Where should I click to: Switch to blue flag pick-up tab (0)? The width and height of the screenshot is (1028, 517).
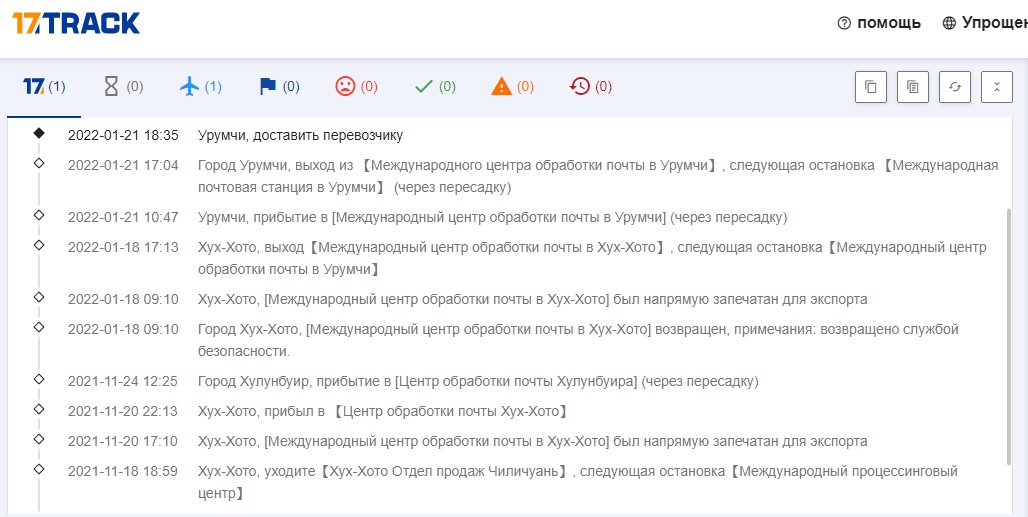point(279,86)
